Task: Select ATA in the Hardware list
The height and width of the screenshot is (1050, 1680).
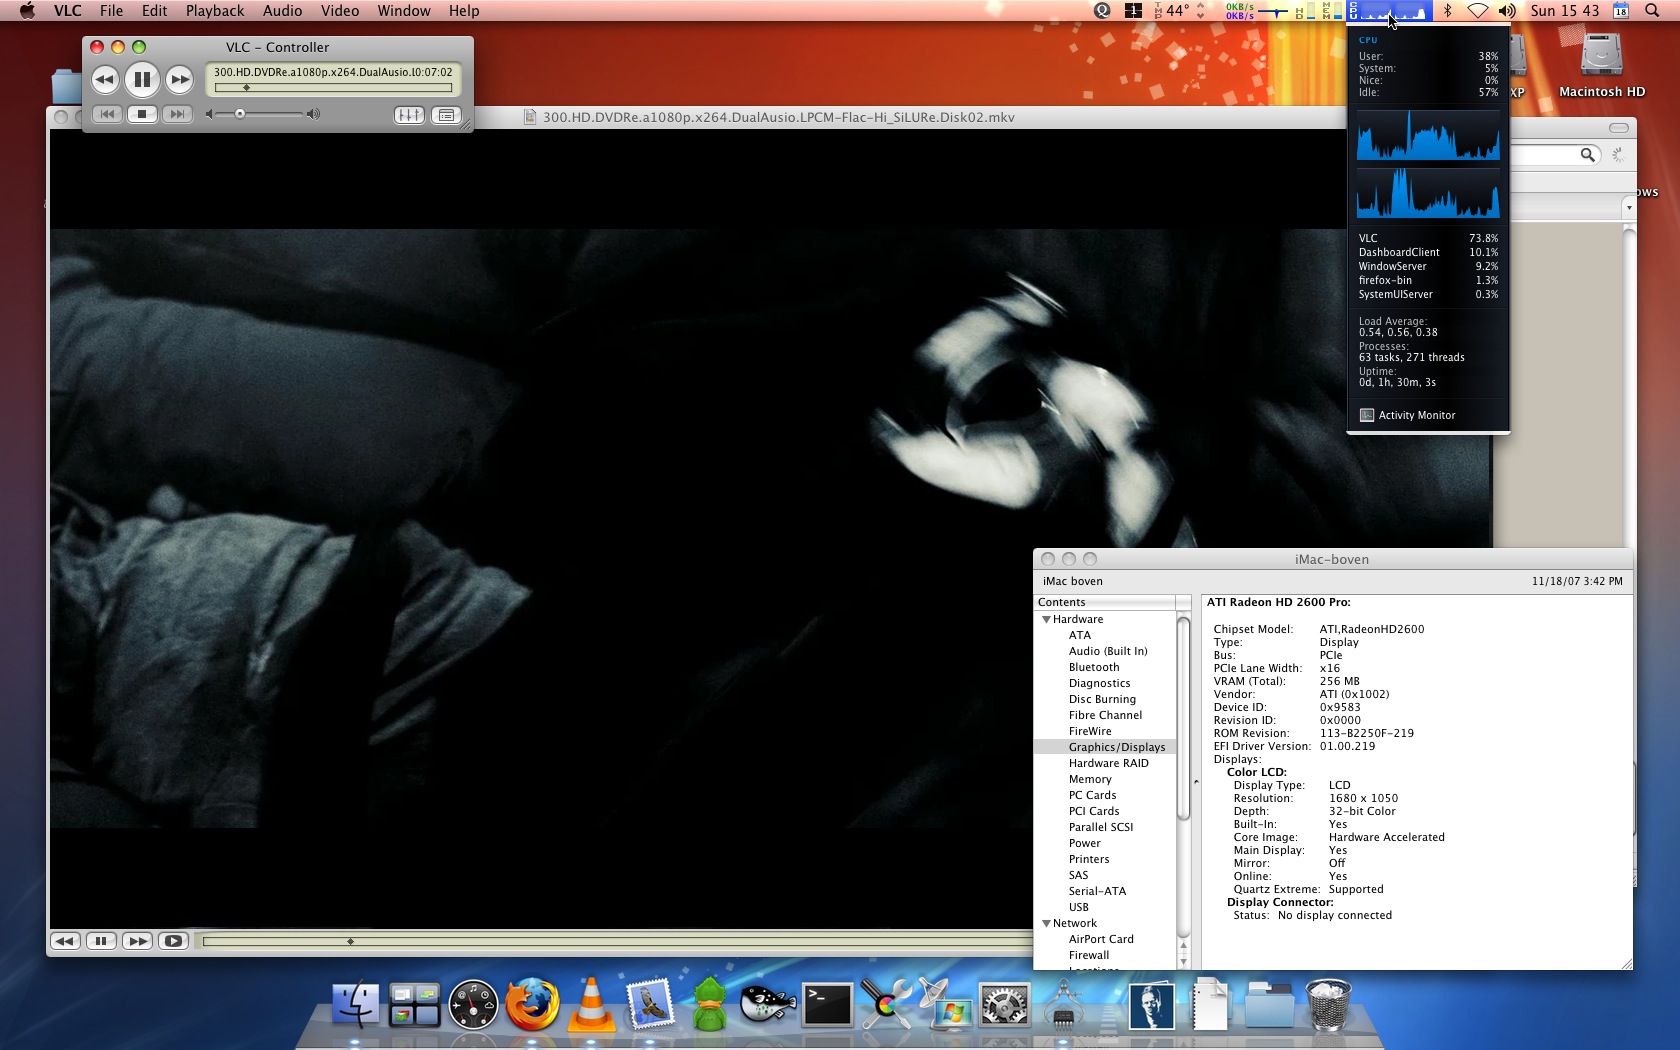Action: click(x=1080, y=635)
